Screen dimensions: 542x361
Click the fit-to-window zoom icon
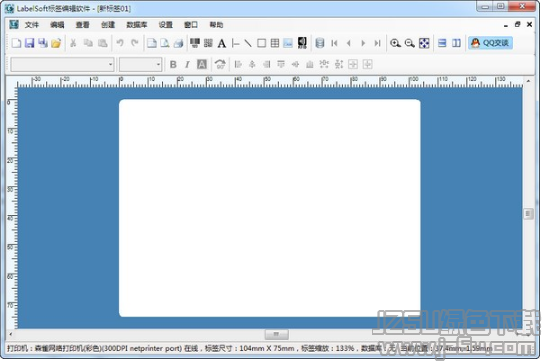point(424,43)
